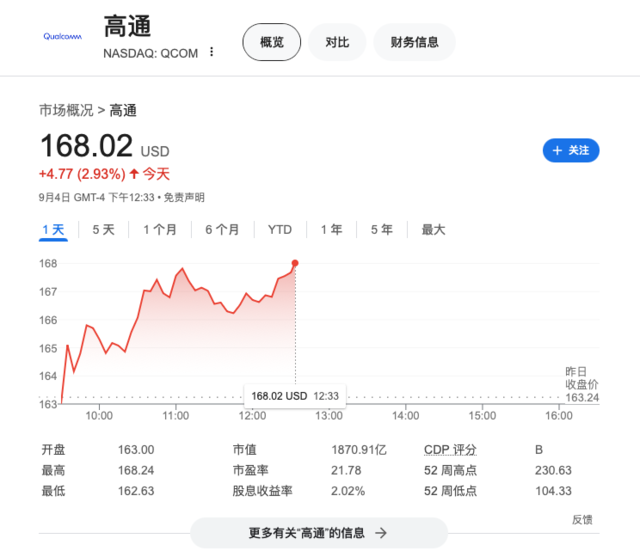
Task: Switch to the 对比 tab
Action: click(337, 42)
